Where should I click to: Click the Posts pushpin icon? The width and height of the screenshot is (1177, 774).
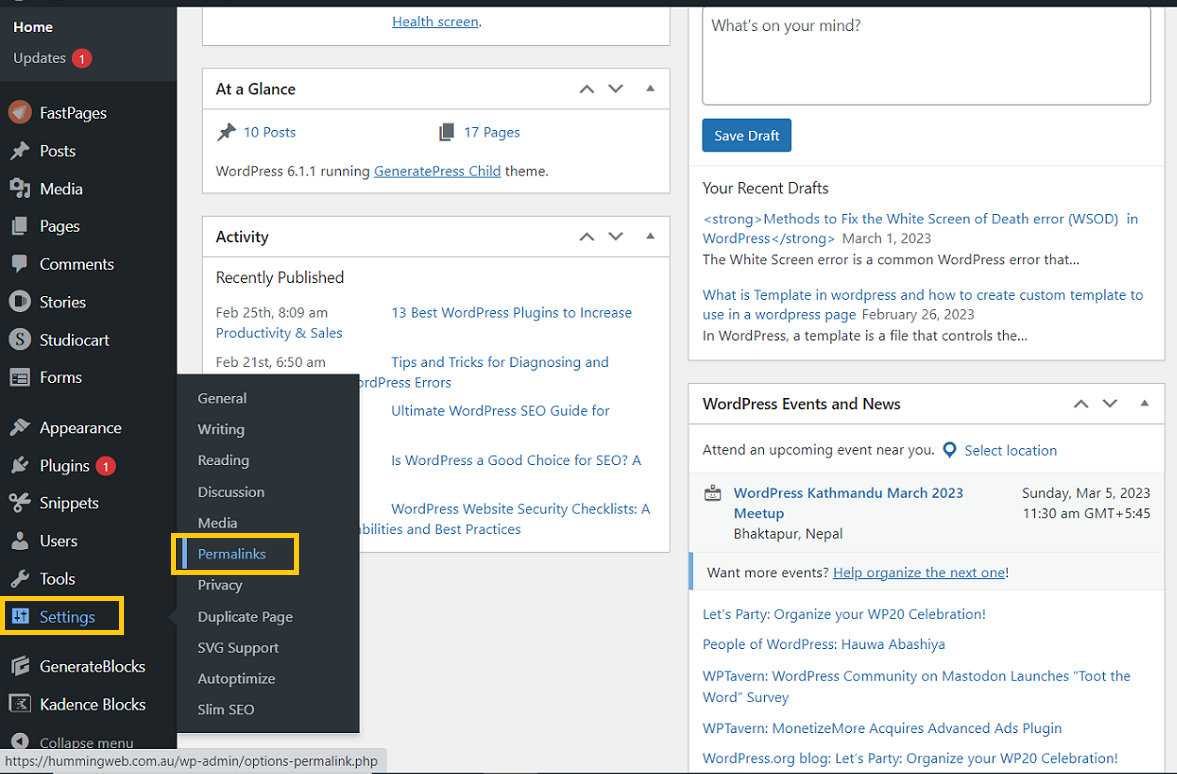[20, 151]
